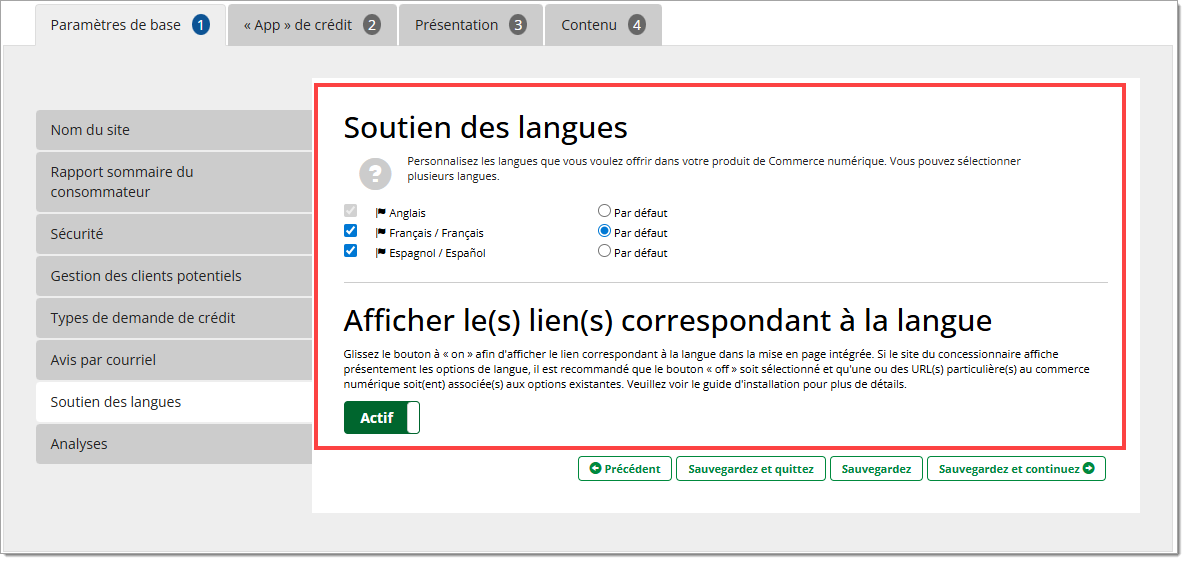The height and width of the screenshot is (561, 1185).
Task: Click the step 1 badge on Paramètres de base
Action: coord(201,25)
